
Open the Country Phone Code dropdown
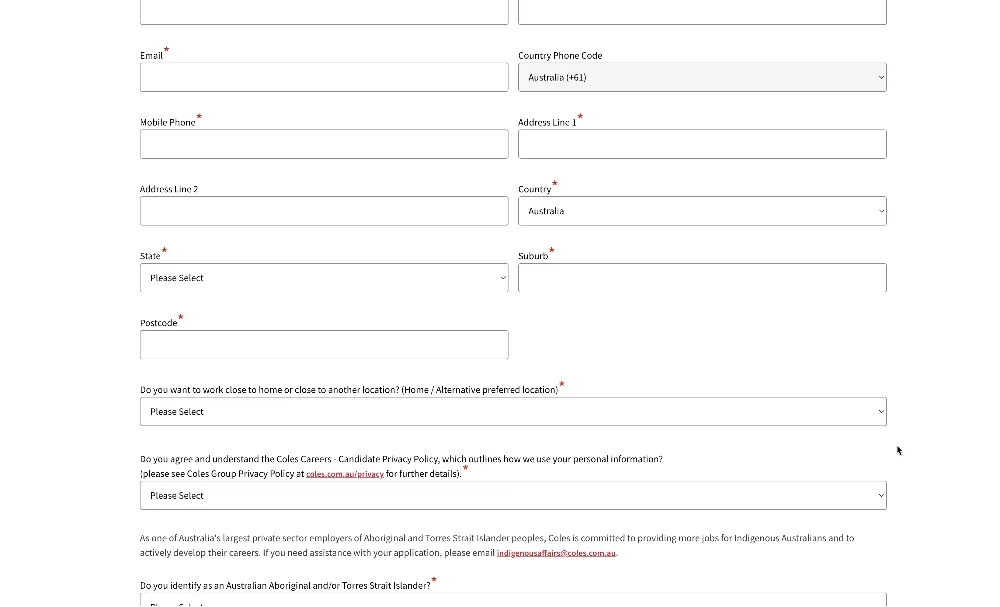click(x=702, y=77)
